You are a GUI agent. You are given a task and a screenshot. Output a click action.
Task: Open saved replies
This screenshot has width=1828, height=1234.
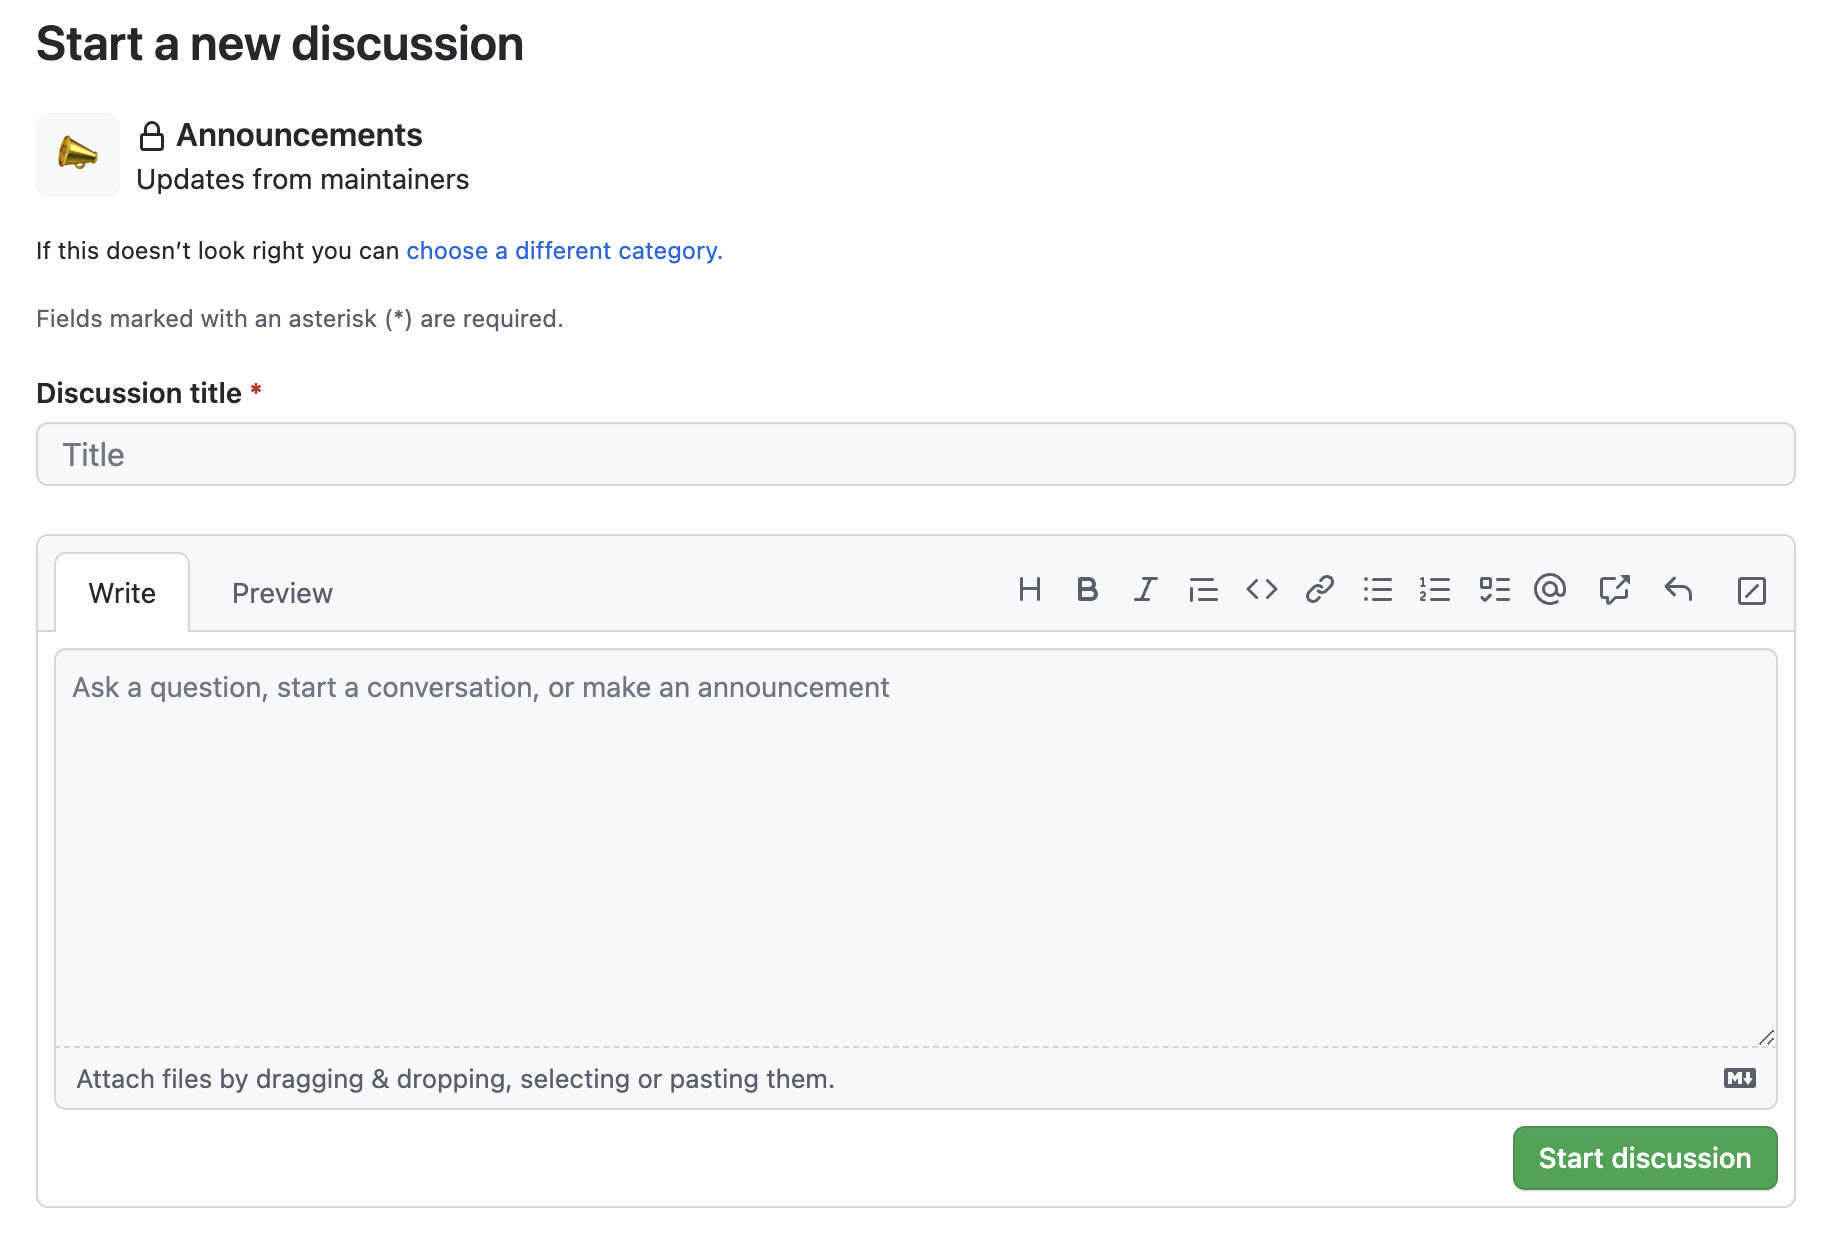coord(1678,590)
